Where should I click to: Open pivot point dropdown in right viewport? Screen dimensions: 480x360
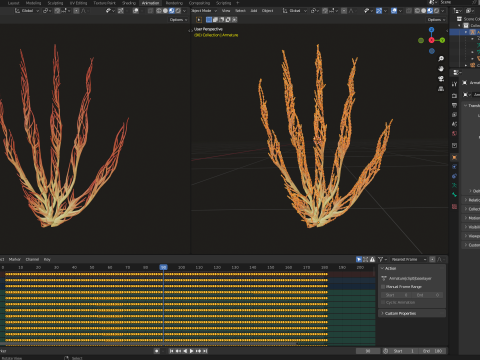pyautogui.click(x=315, y=11)
